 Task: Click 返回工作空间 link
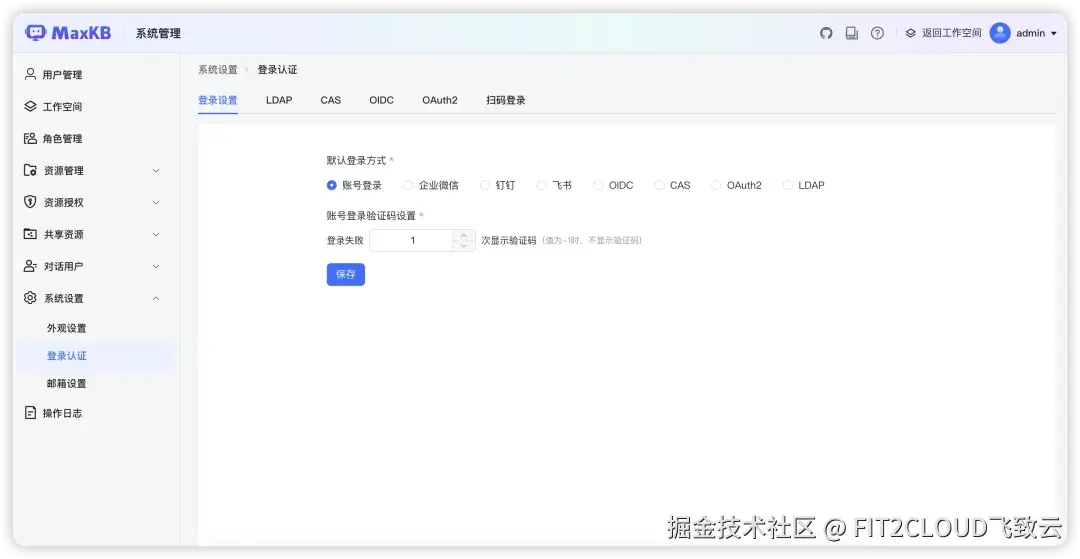point(951,33)
